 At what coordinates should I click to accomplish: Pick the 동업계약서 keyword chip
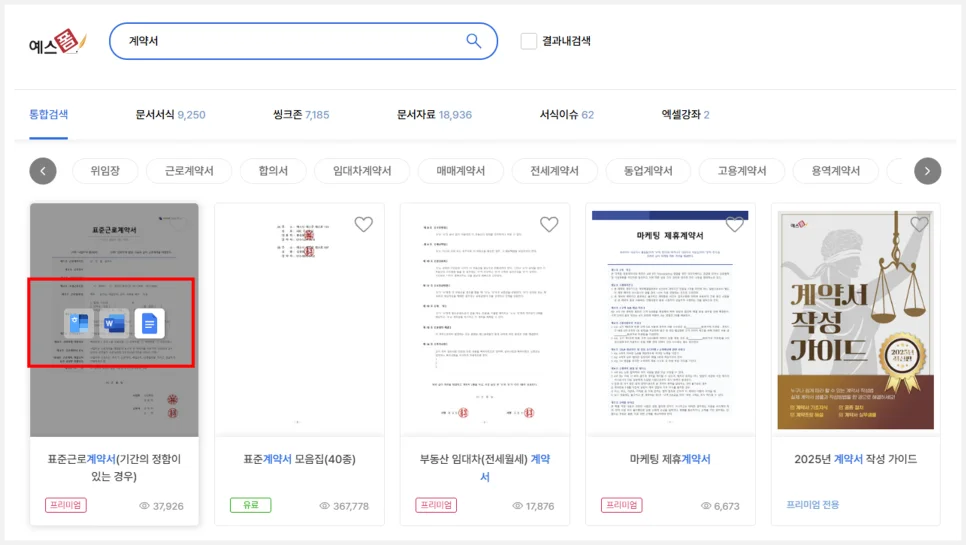pos(647,171)
